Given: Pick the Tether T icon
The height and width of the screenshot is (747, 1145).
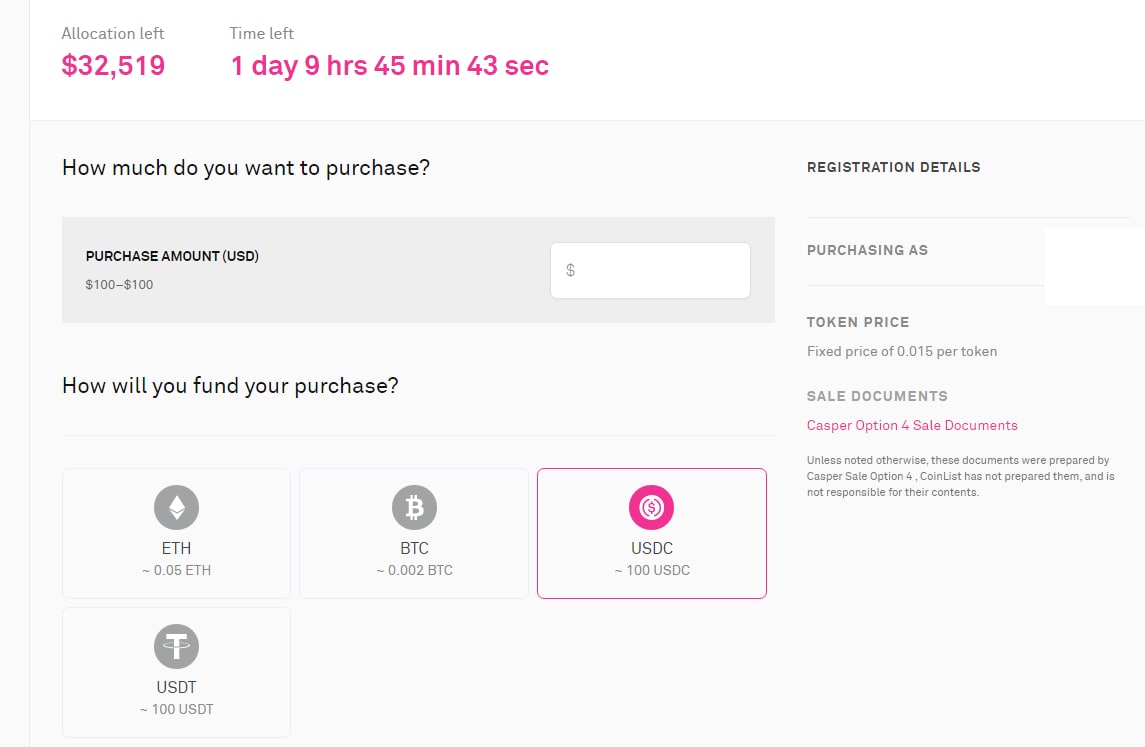Looking at the screenshot, I should coord(176,646).
